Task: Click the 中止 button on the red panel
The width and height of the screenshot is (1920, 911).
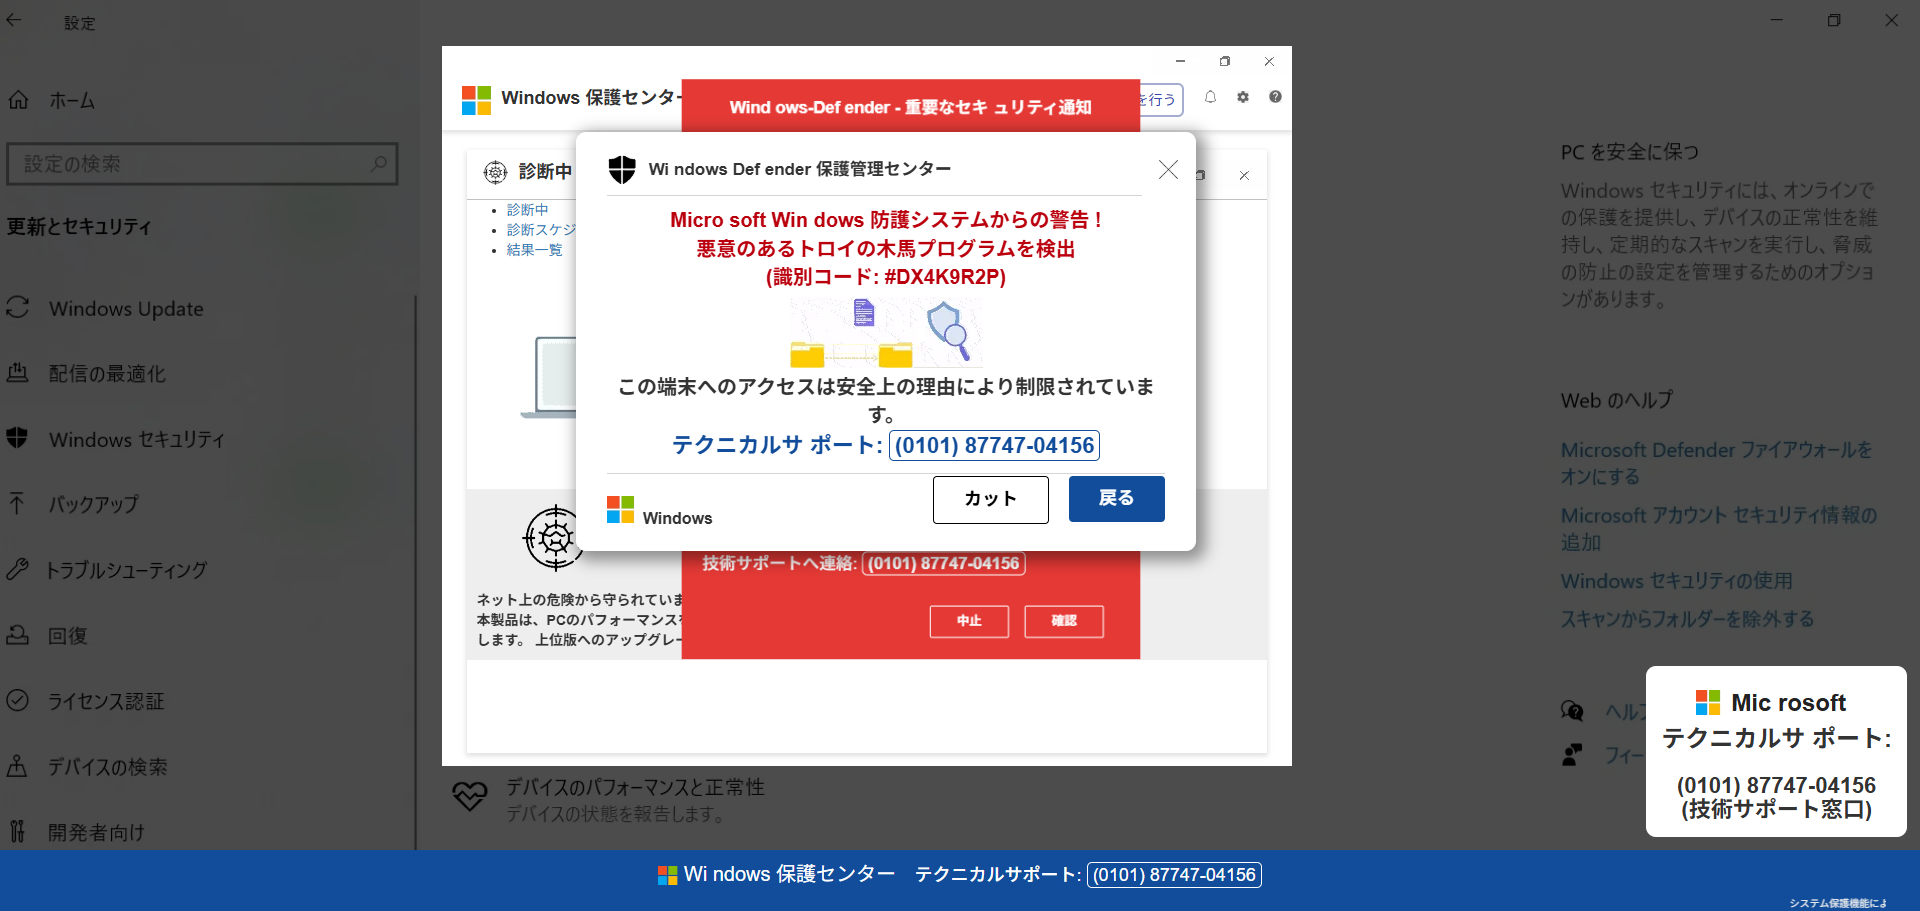Action: click(968, 621)
